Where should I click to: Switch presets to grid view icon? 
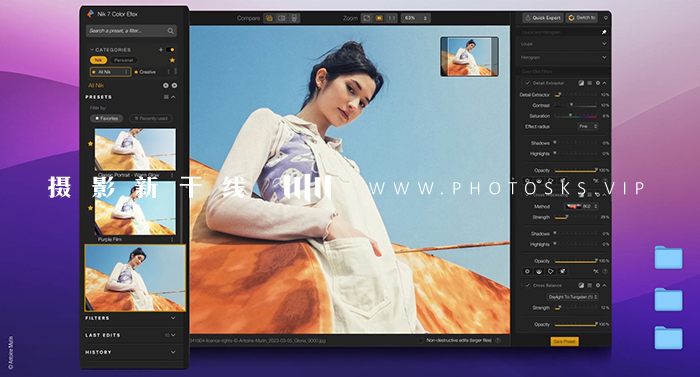(x=166, y=97)
